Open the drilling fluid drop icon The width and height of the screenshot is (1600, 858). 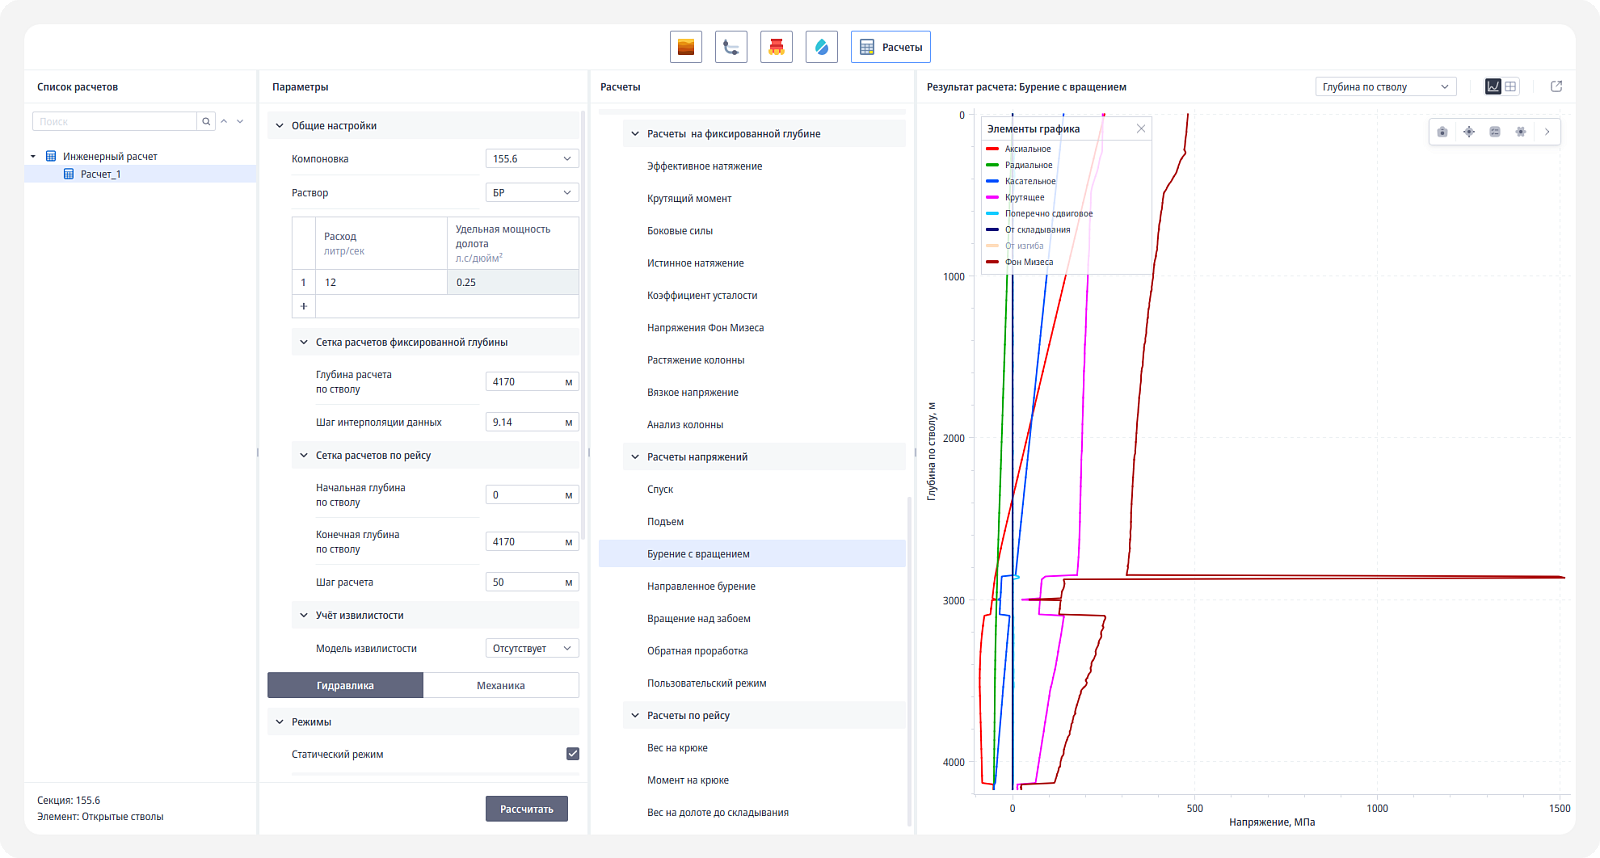point(821,47)
